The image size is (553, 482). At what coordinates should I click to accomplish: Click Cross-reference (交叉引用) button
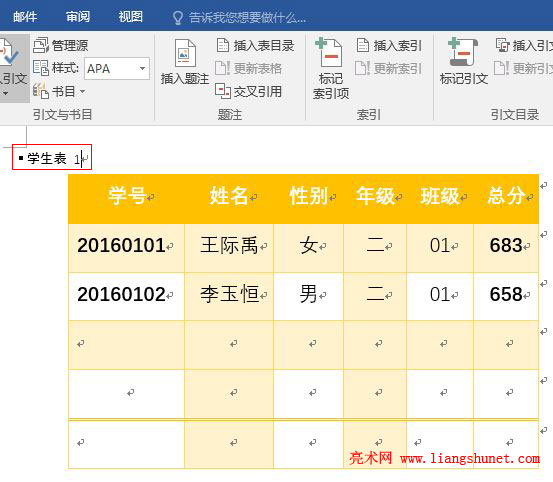249,91
